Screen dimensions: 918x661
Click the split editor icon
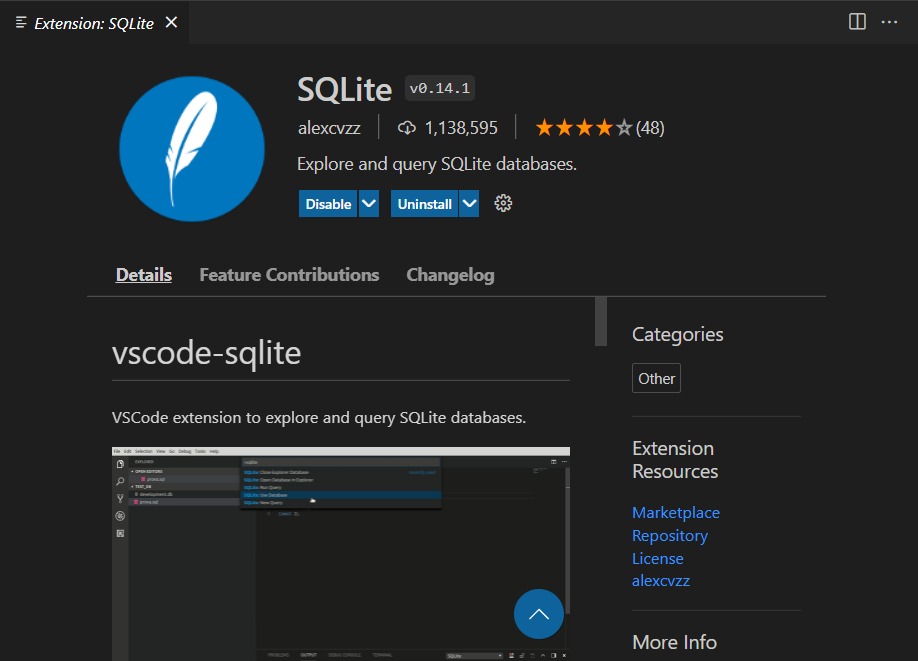856,21
